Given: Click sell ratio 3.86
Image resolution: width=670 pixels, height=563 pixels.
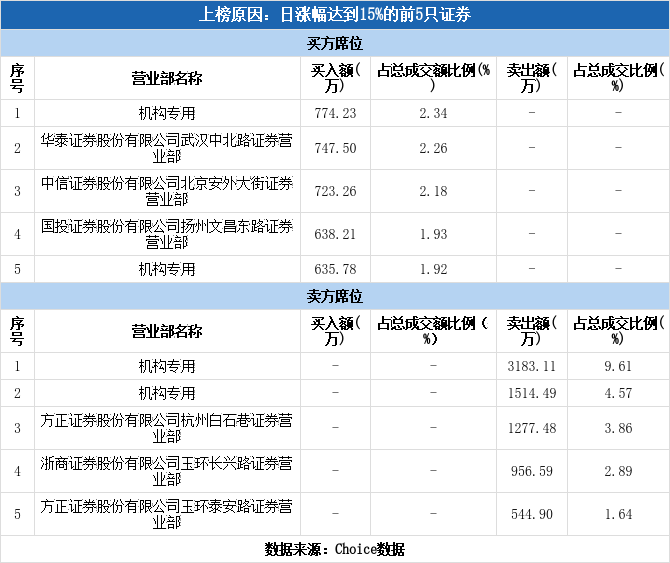Looking at the screenshot, I should click(618, 428).
